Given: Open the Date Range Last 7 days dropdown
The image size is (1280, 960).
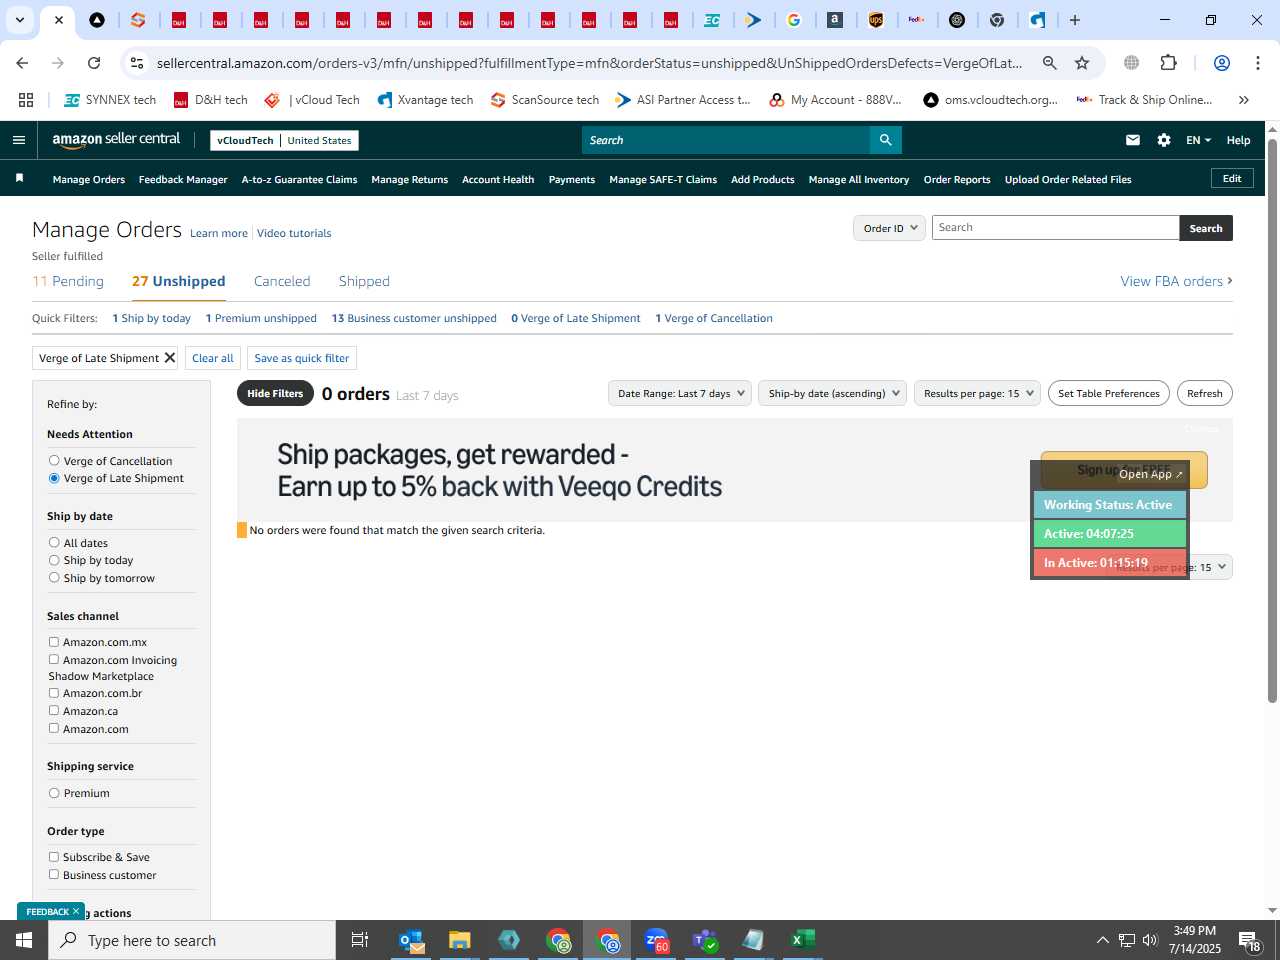Looking at the screenshot, I should (681, 393).
